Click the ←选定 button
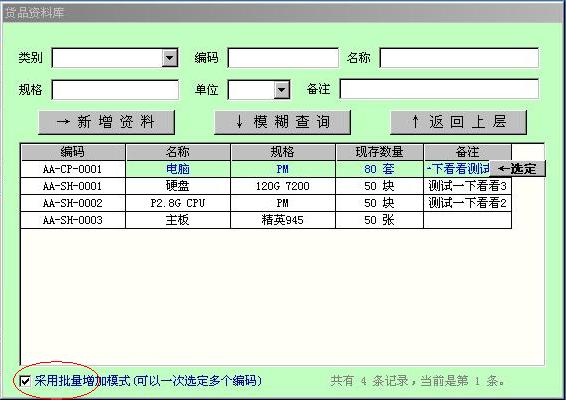Image resolution: width=566 pixels, height=400 pixels. (x=518, y=169)
